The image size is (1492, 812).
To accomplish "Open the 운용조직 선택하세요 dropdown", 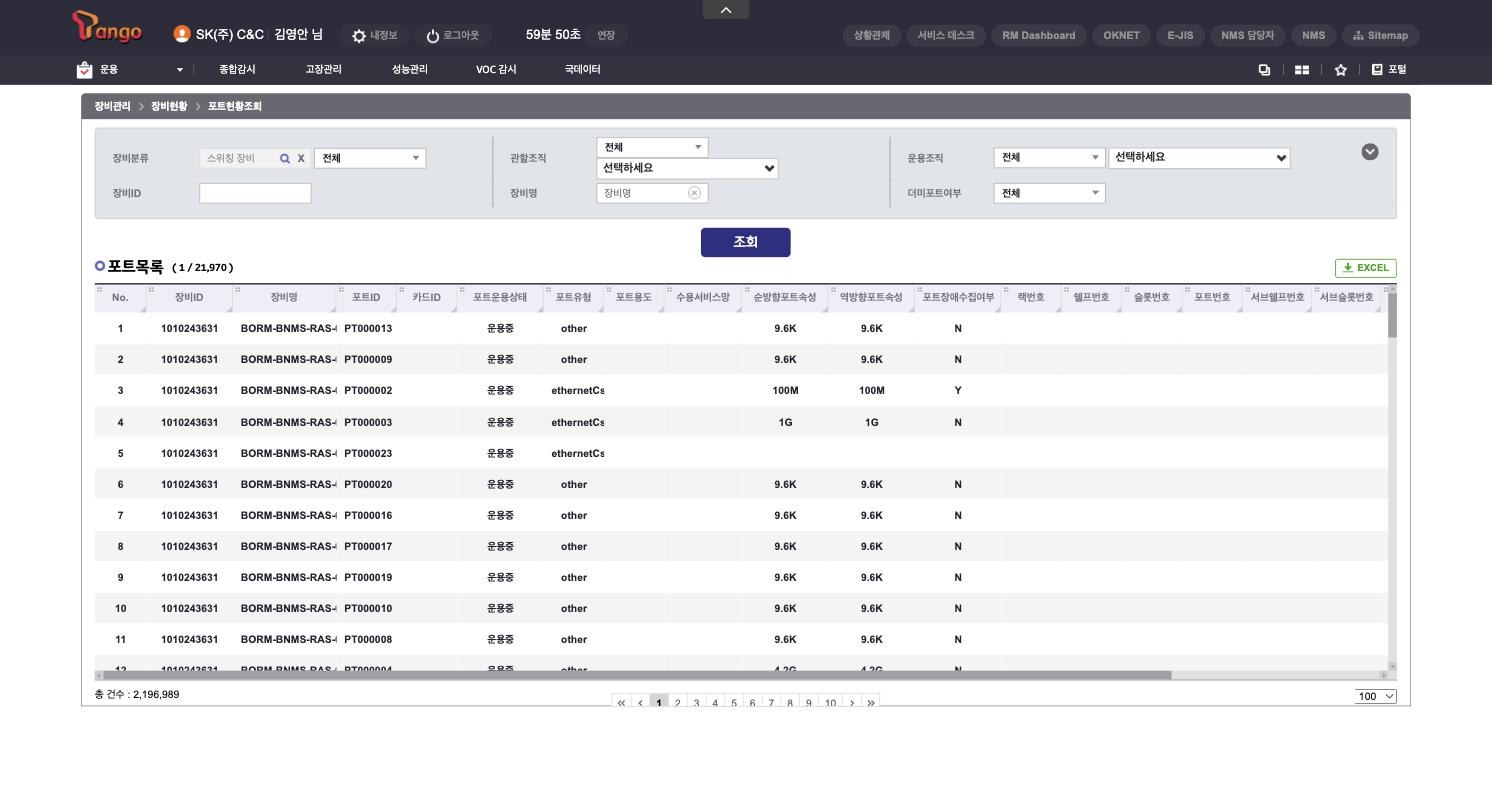I will [x=1199, y=157].
